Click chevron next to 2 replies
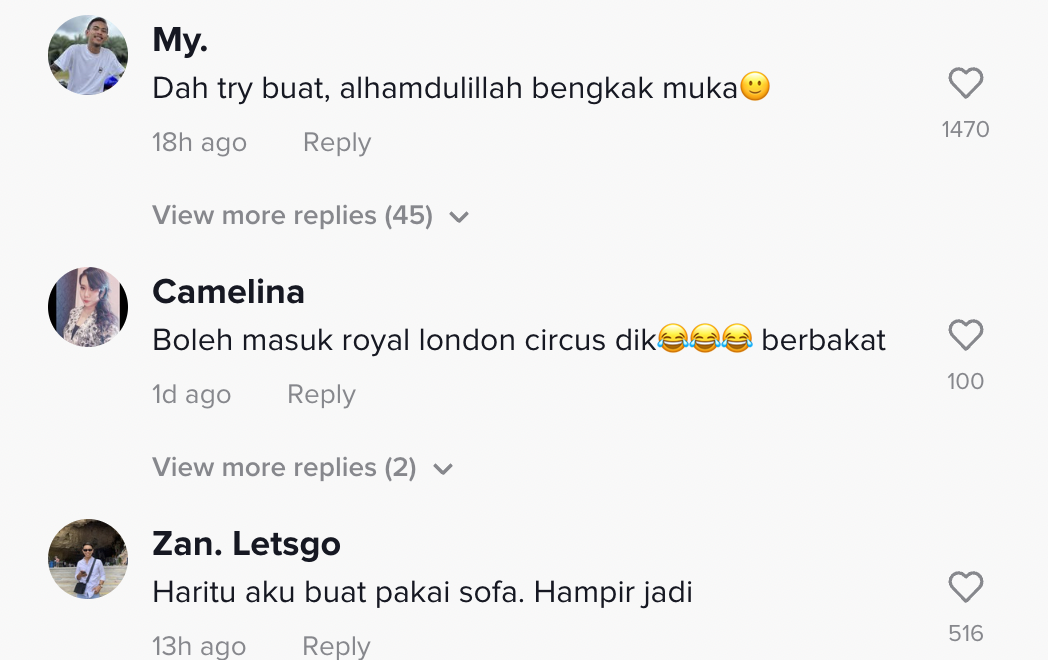The height and width of the screenshot is (660, 1048). pyautogui.click(x=443, y=469)
